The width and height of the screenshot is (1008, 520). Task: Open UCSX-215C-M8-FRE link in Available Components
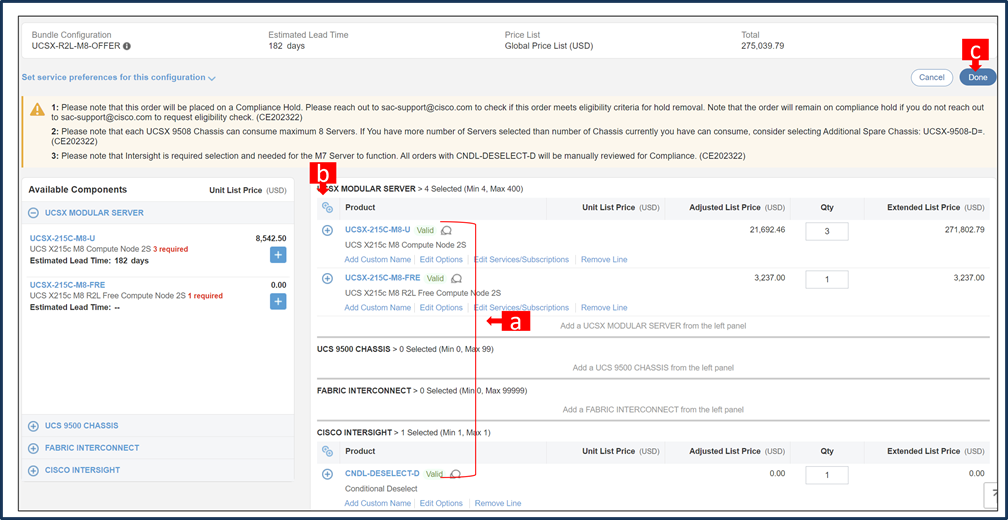tap(68, 285)
